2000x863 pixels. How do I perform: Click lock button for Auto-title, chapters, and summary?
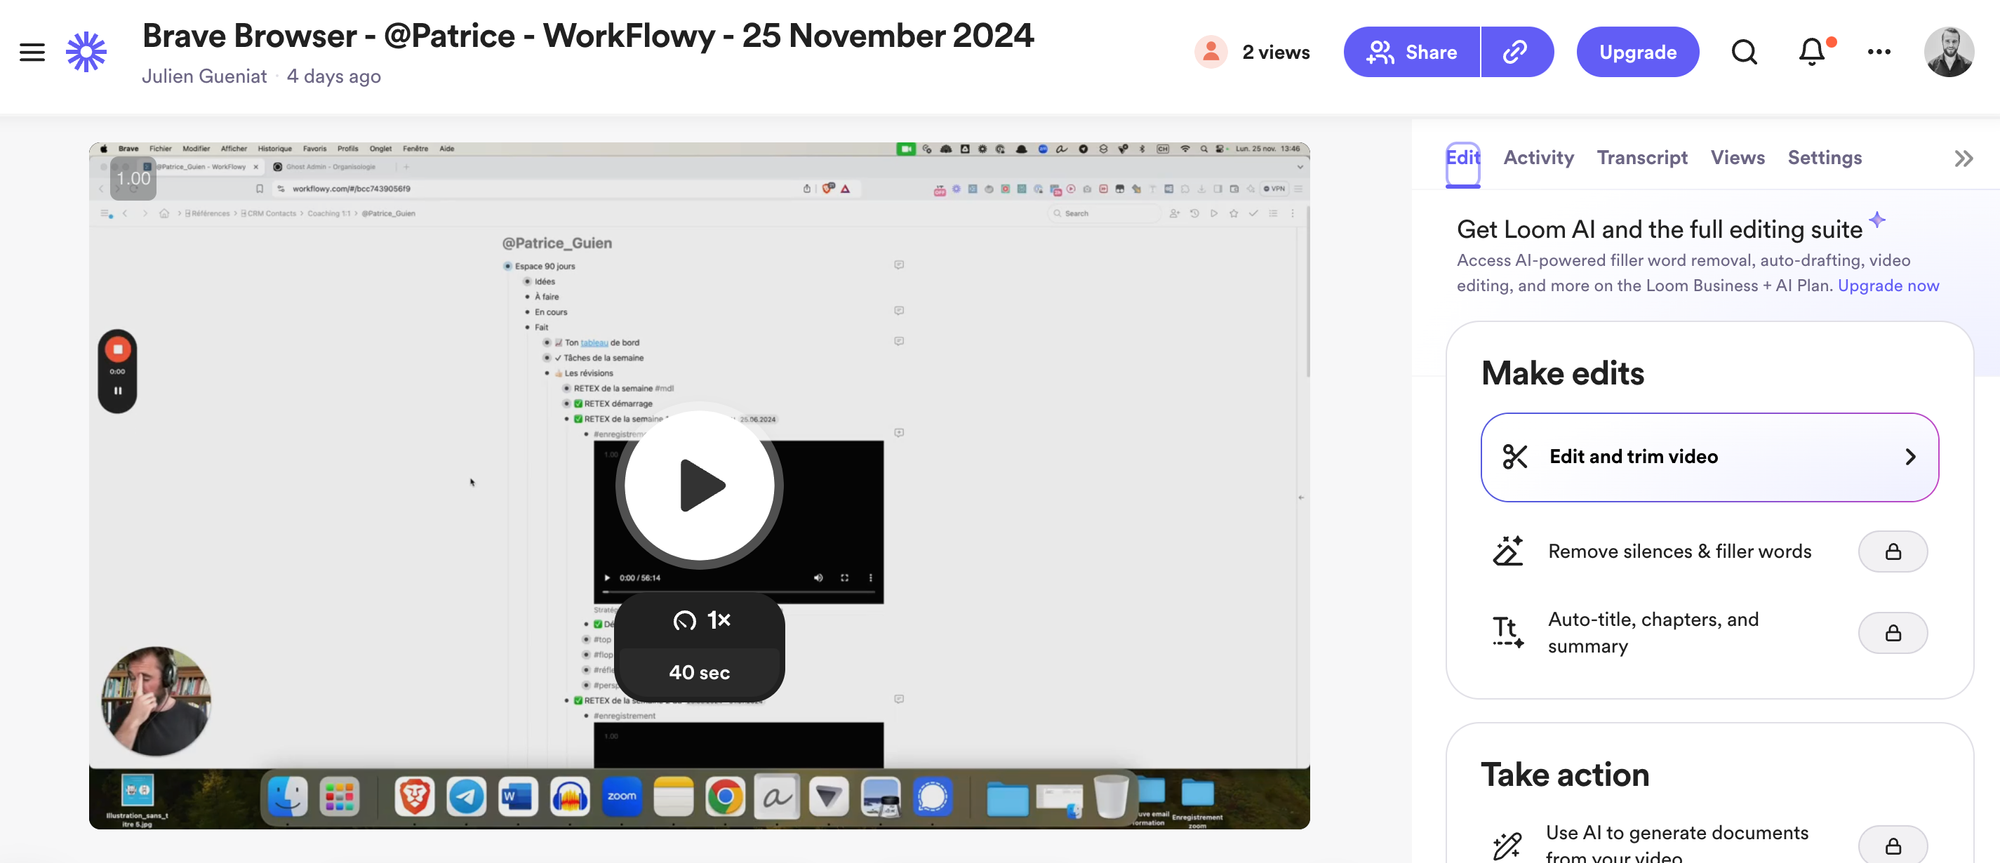click(1892, 633)
